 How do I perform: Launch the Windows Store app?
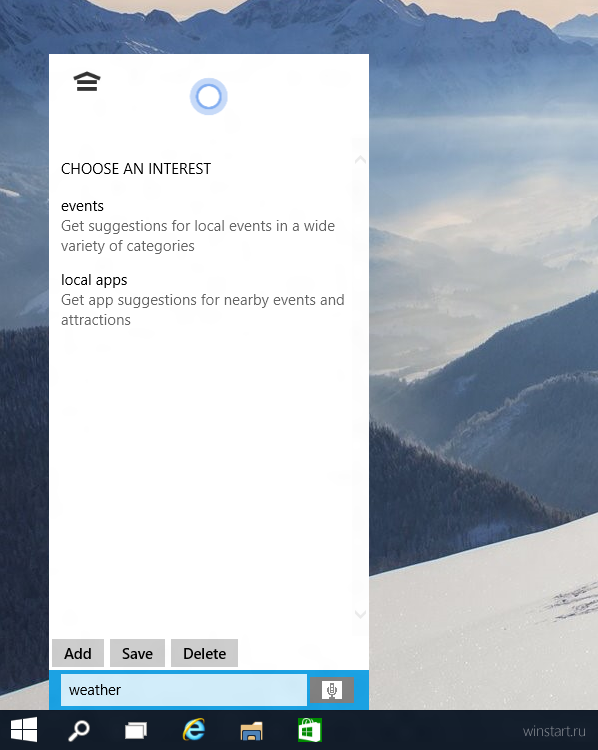[x=310, y=730]
